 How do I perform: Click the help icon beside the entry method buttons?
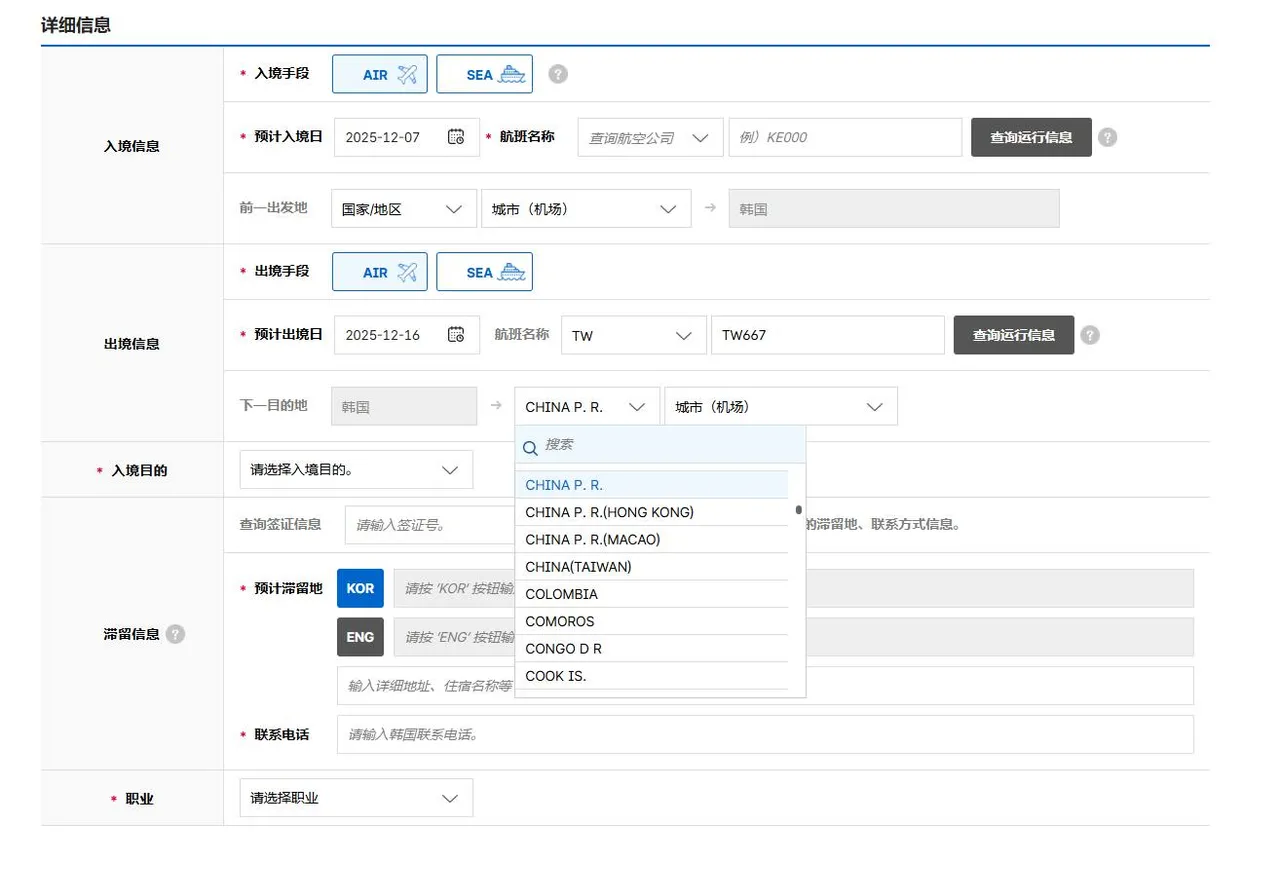point(557,73)
